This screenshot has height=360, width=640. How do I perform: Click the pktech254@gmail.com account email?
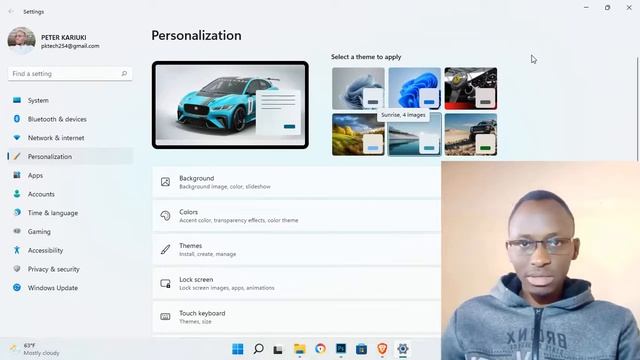point(70,46)
